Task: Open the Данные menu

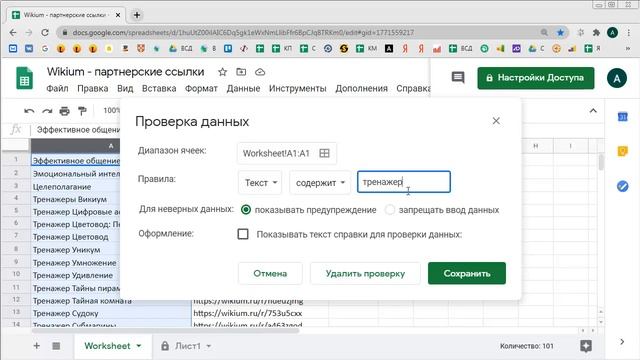Action: [243, 88]
